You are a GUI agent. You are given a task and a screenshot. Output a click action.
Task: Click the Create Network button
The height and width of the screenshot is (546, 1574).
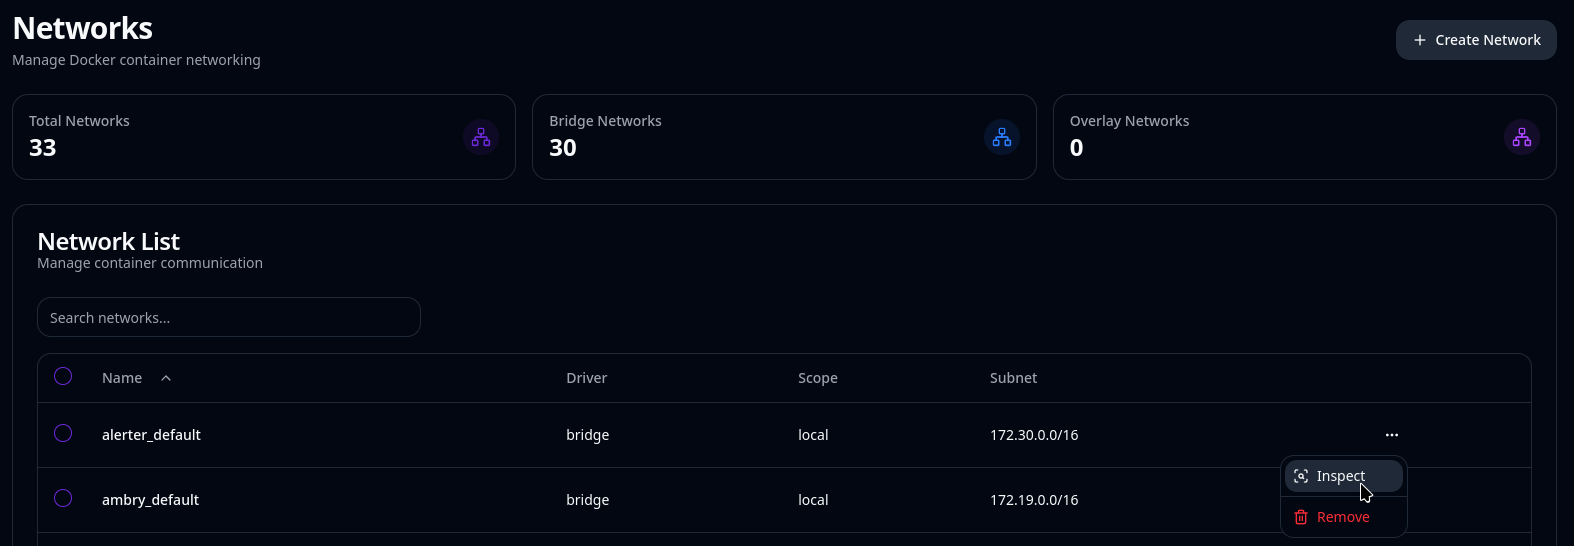(1476, 40)
